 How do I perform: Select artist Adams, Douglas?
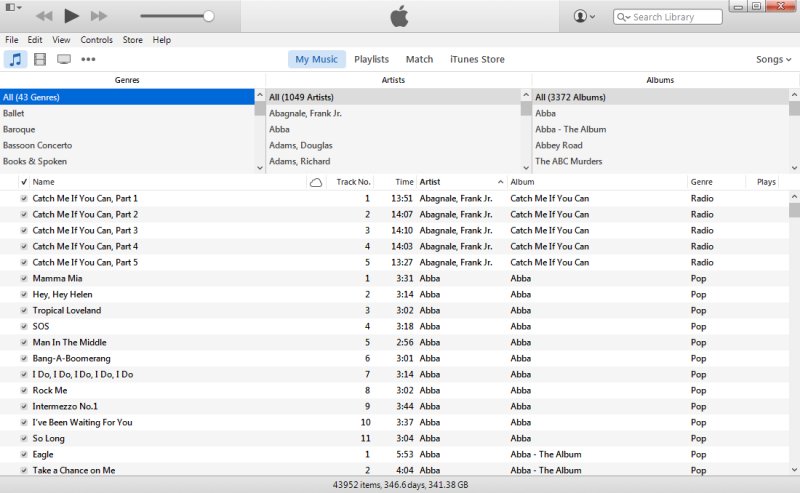393,145
